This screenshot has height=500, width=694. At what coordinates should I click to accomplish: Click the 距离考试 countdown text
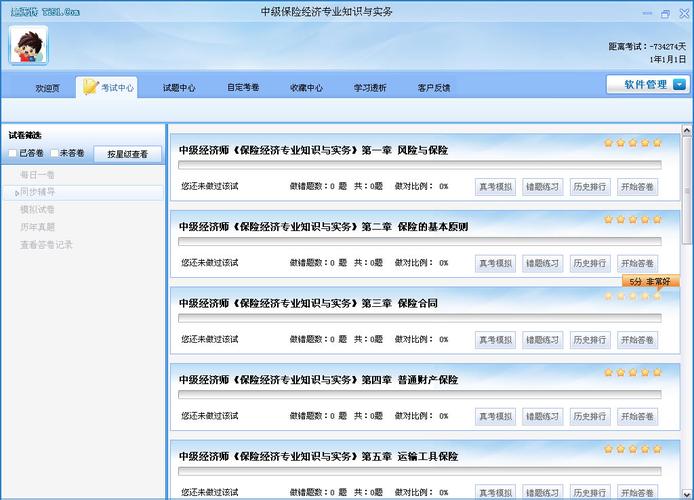[647, 46]
